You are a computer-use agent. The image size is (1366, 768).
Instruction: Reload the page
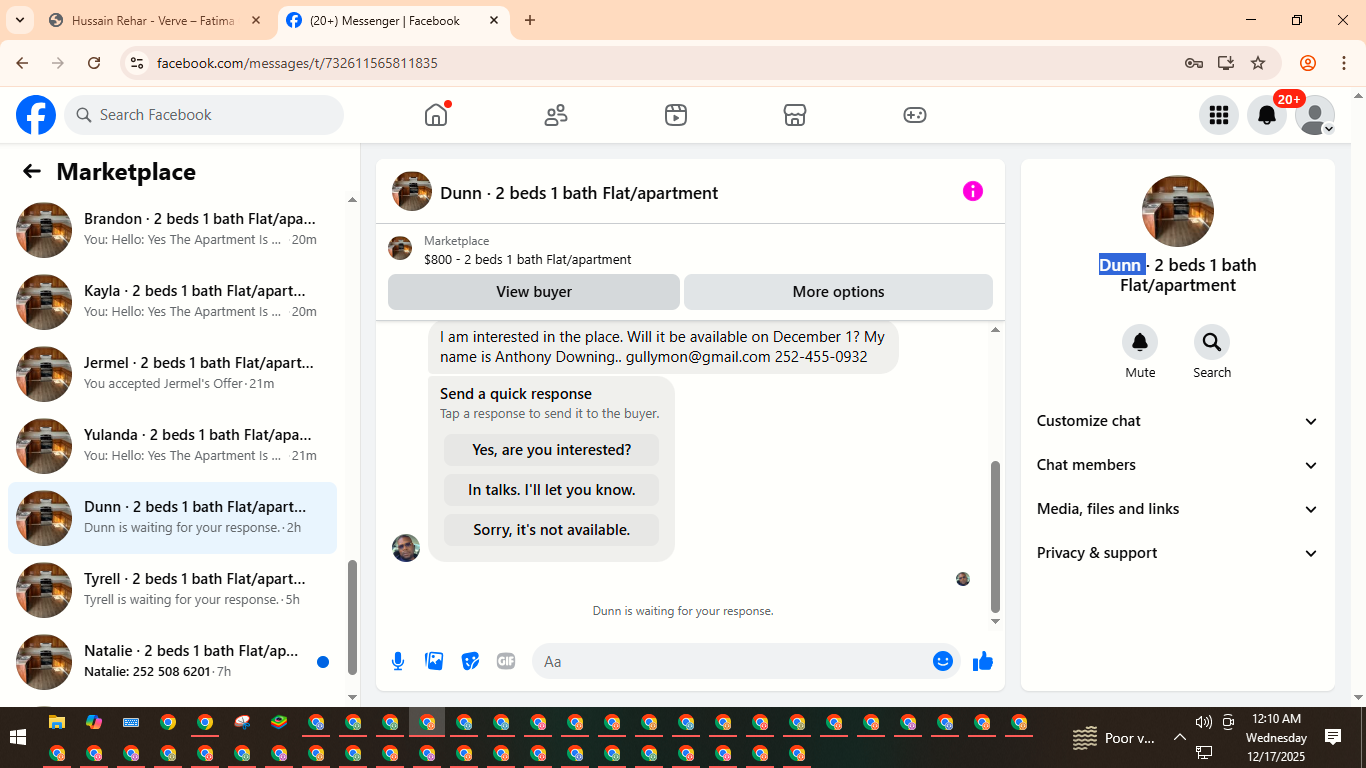point(94,63)
